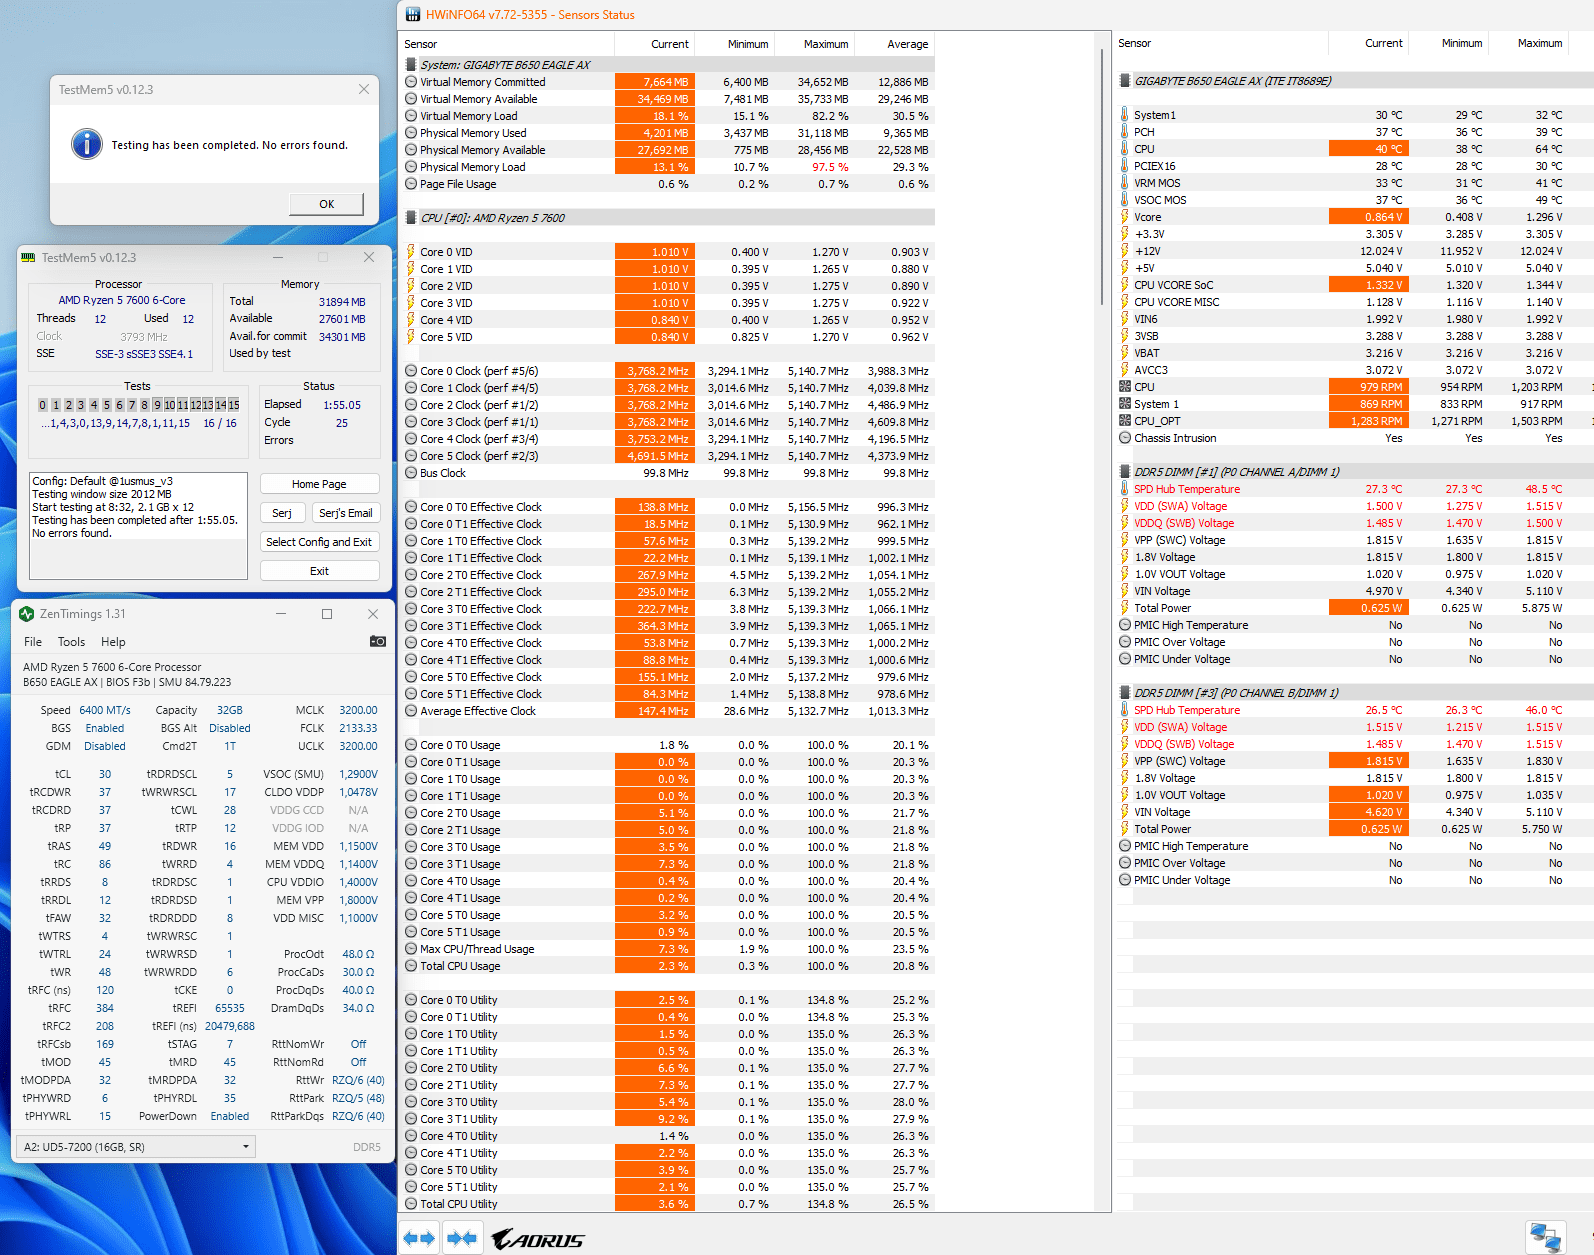Click the lightning icon next to +12V
Screen dimensions: 1594x1255
[1125, 251]
